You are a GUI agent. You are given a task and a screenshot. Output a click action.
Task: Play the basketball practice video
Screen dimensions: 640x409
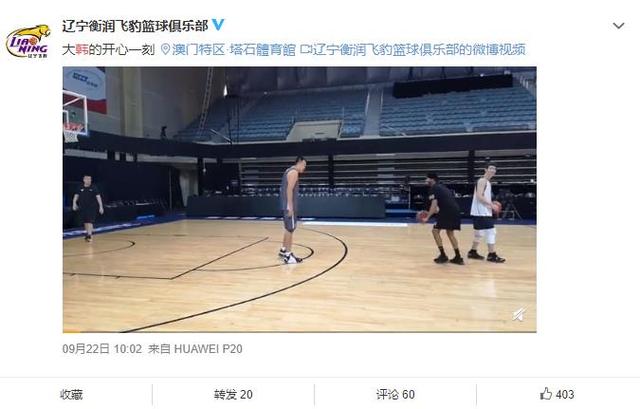300,200
